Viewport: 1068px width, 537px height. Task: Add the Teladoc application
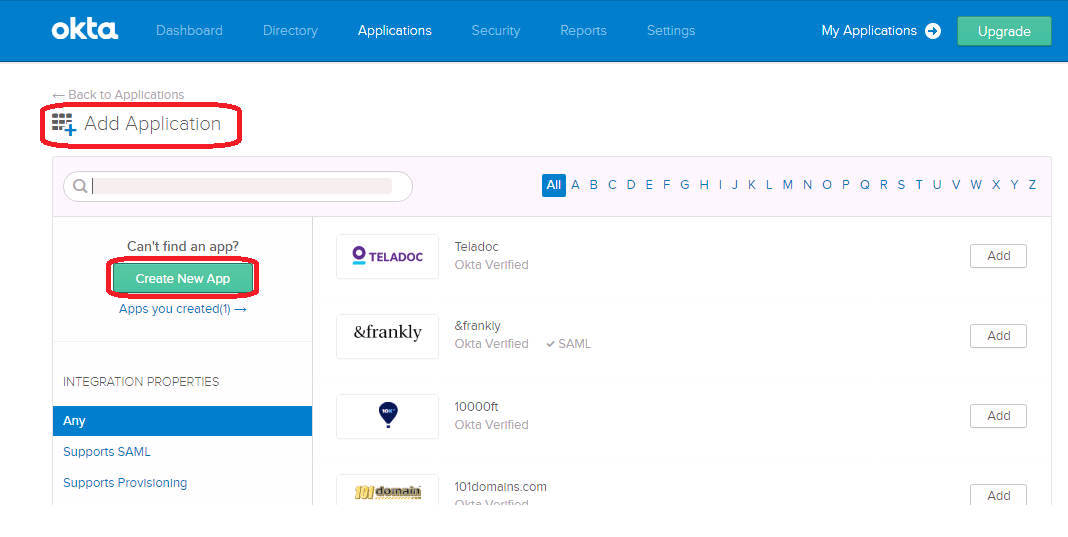point(998,256)
